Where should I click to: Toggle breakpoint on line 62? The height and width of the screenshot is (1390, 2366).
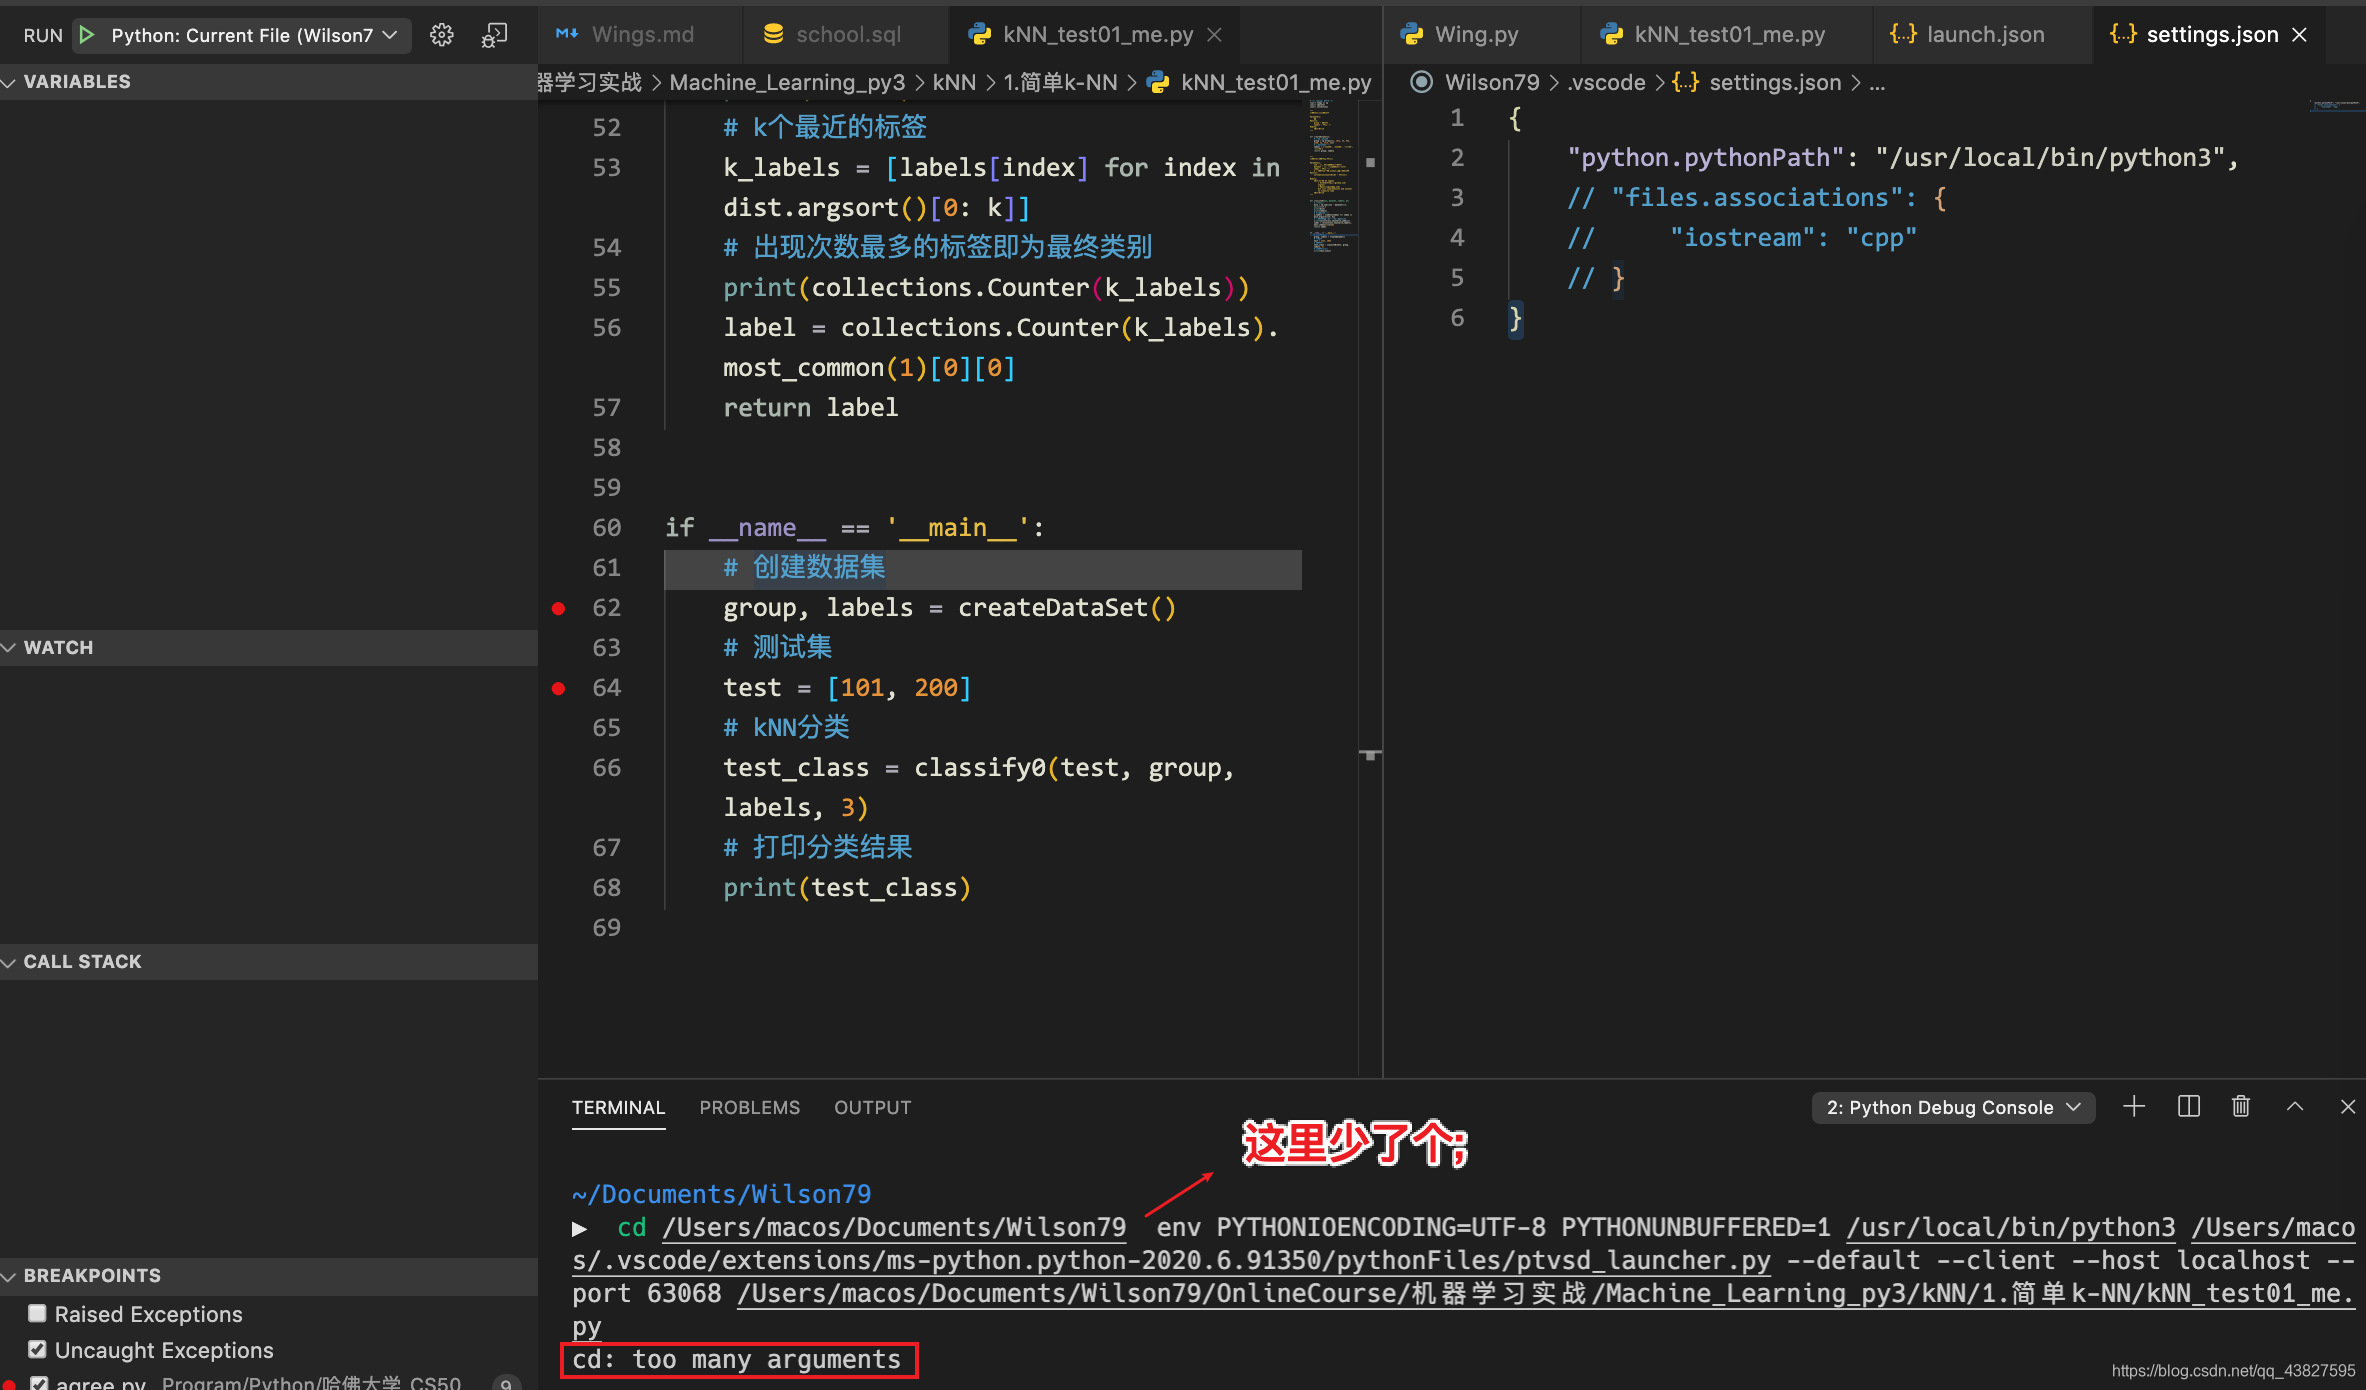pyautogui.click(x=559, y=608)
